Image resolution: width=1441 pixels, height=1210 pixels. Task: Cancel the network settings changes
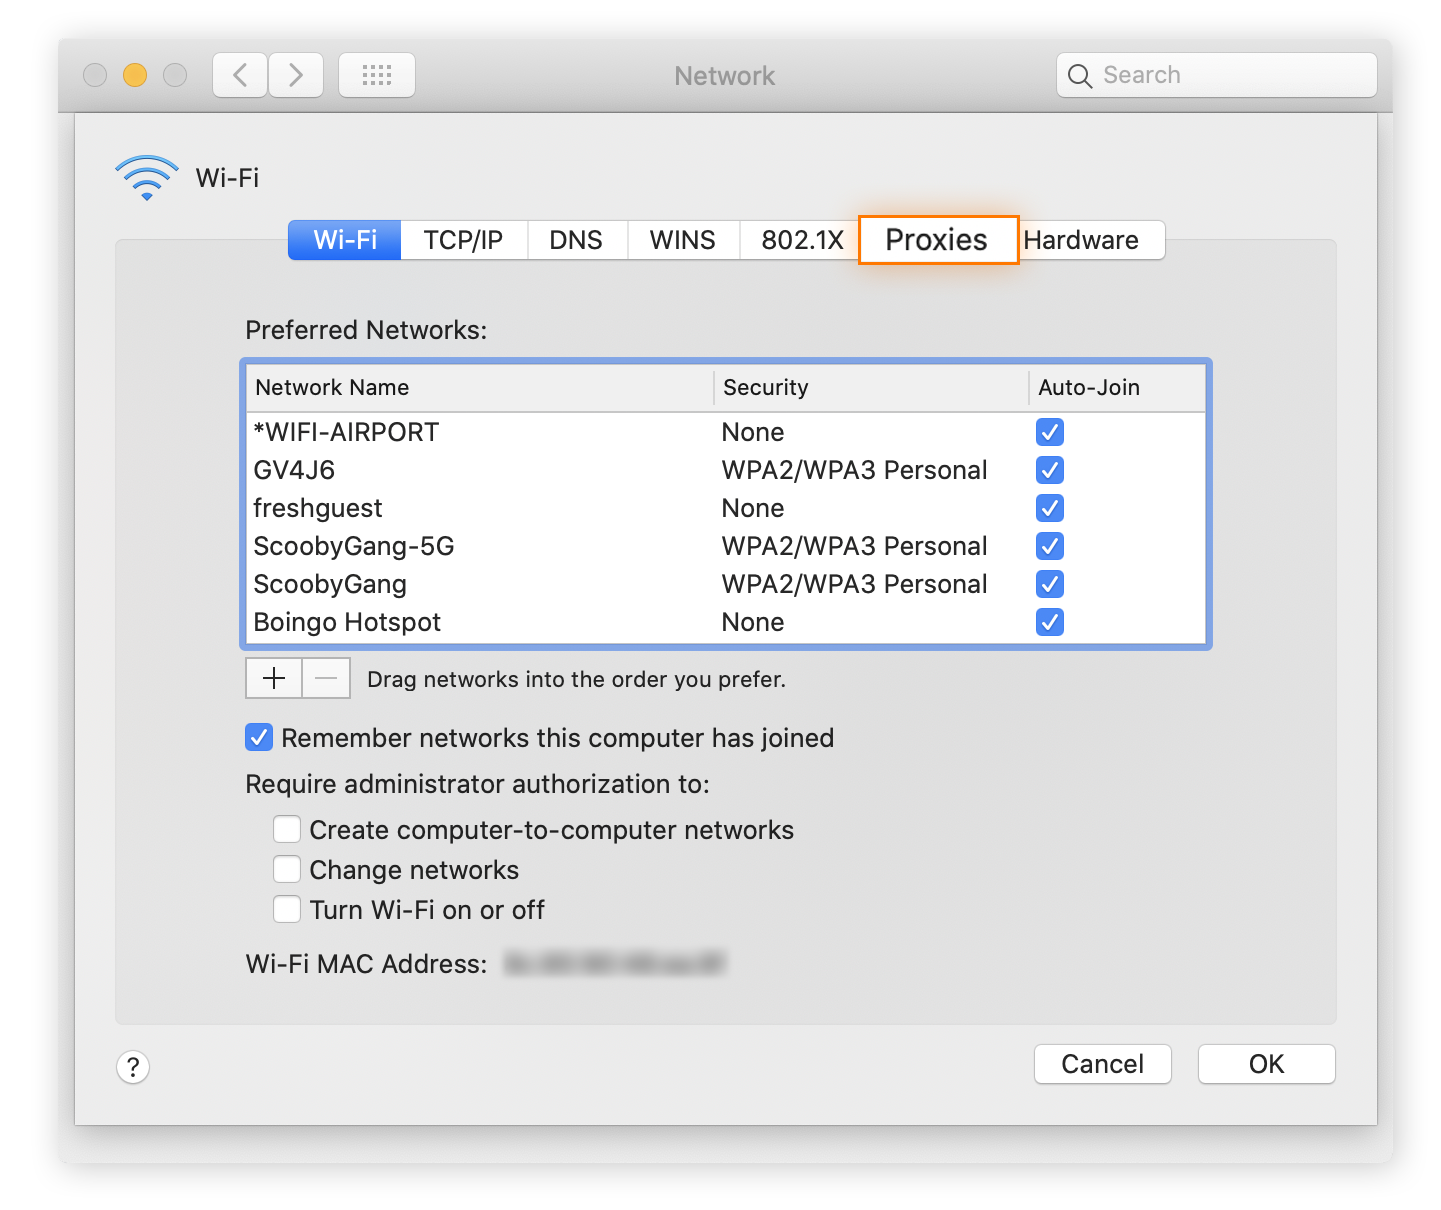tap(1102, 1064)
